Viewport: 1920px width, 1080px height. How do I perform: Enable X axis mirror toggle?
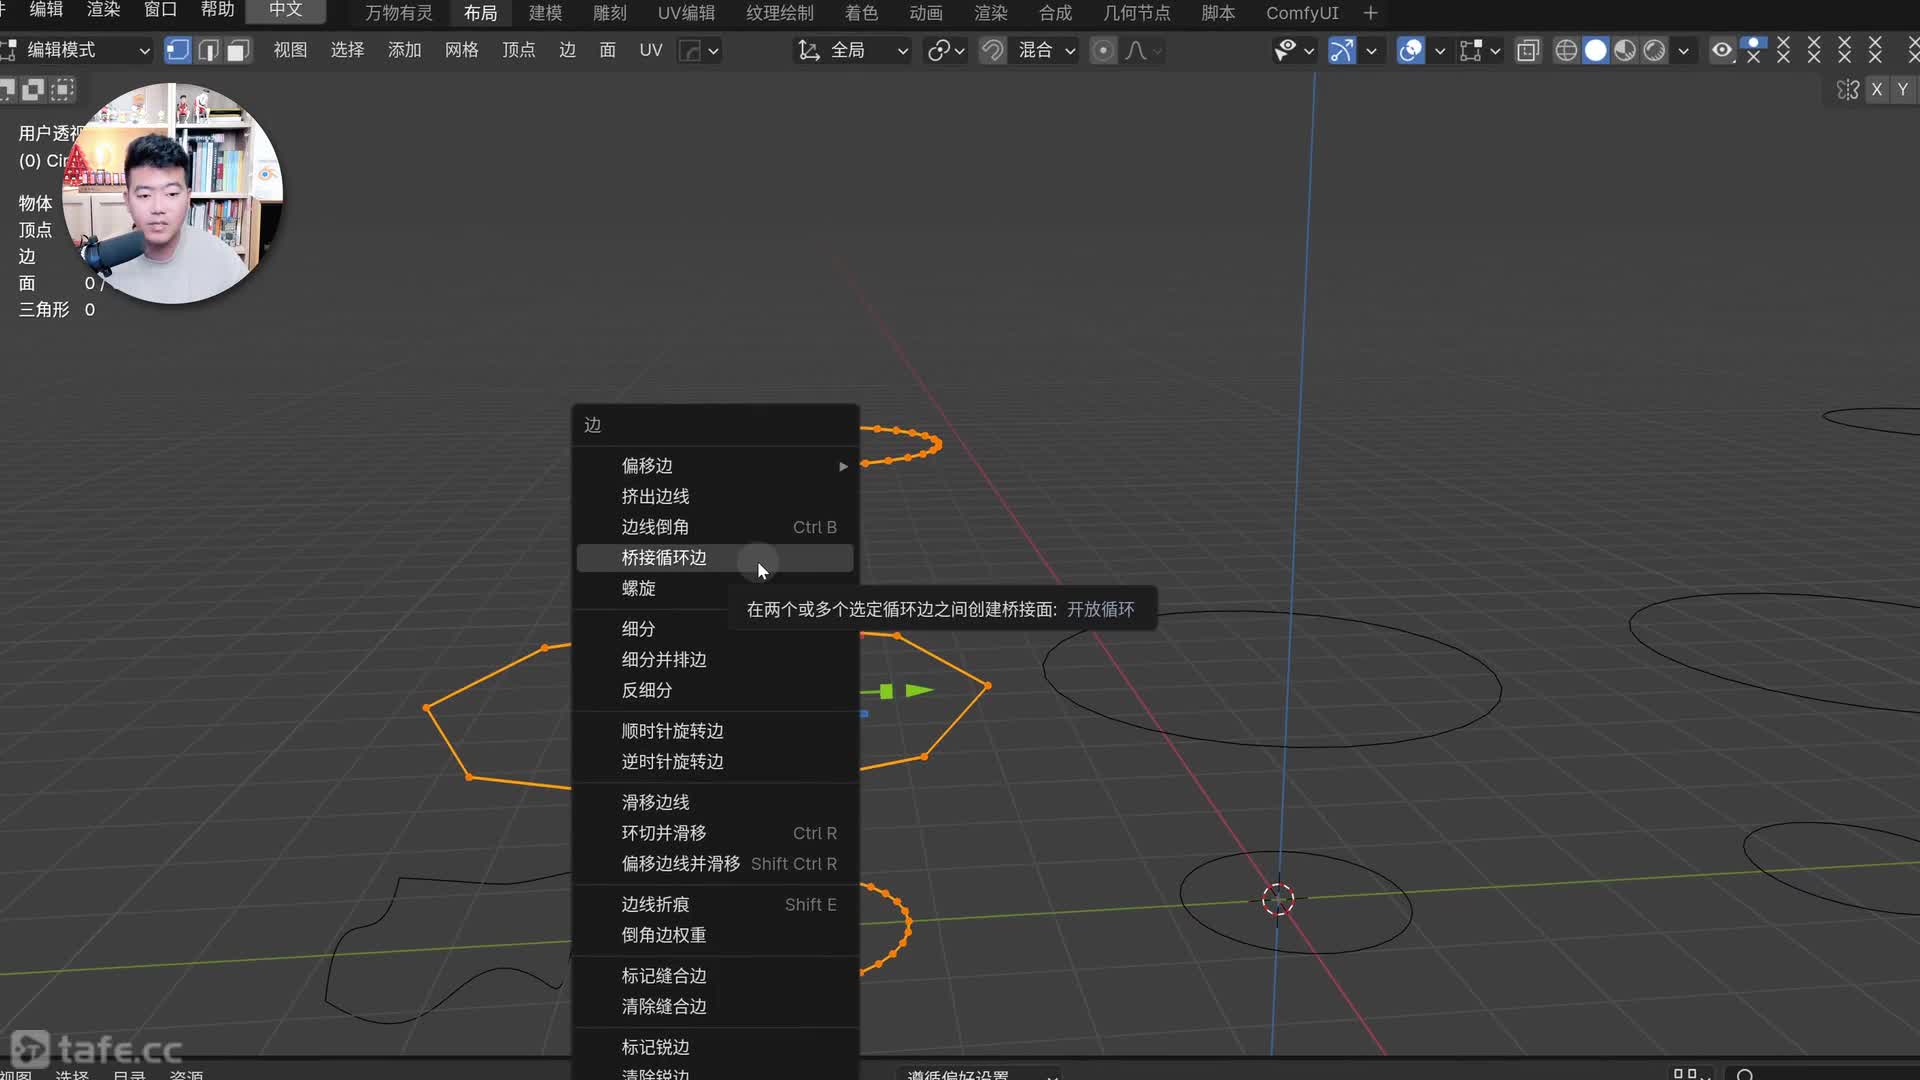[1877, 90]
